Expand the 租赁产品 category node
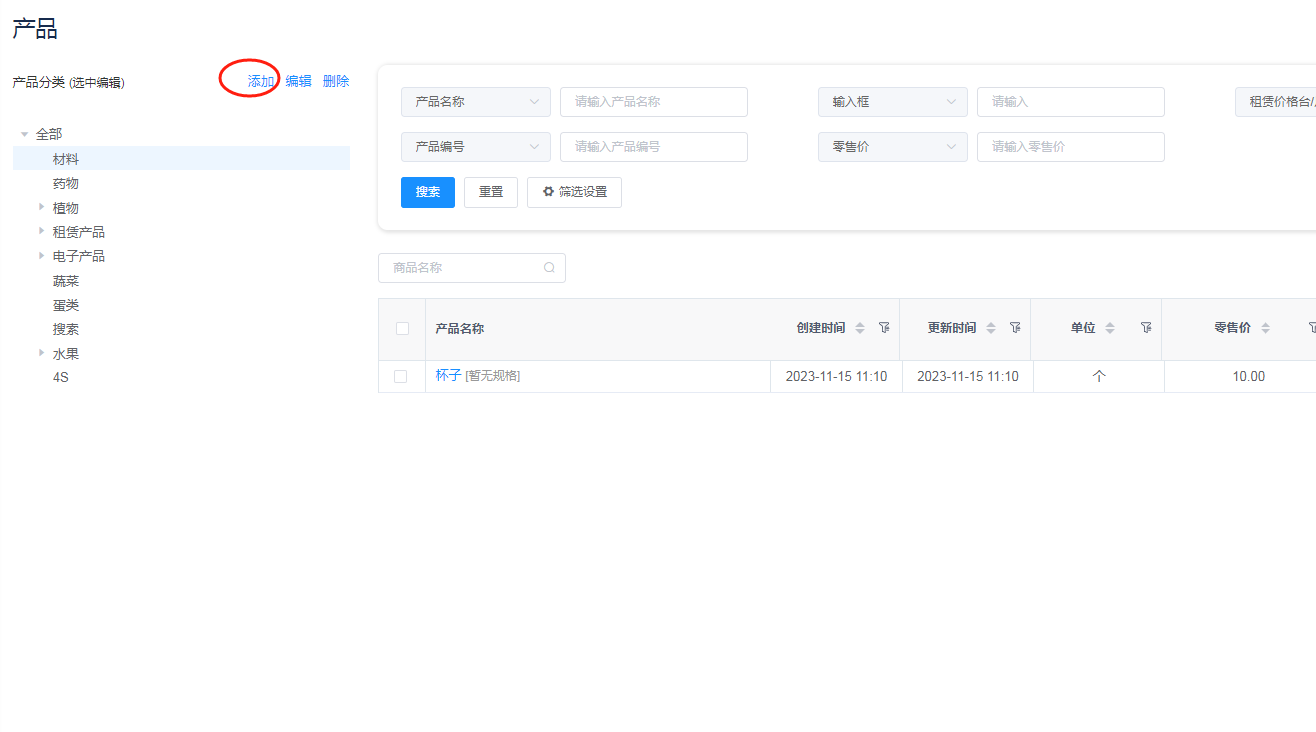This screenshot has height=732, width=1316. (42, 231)
